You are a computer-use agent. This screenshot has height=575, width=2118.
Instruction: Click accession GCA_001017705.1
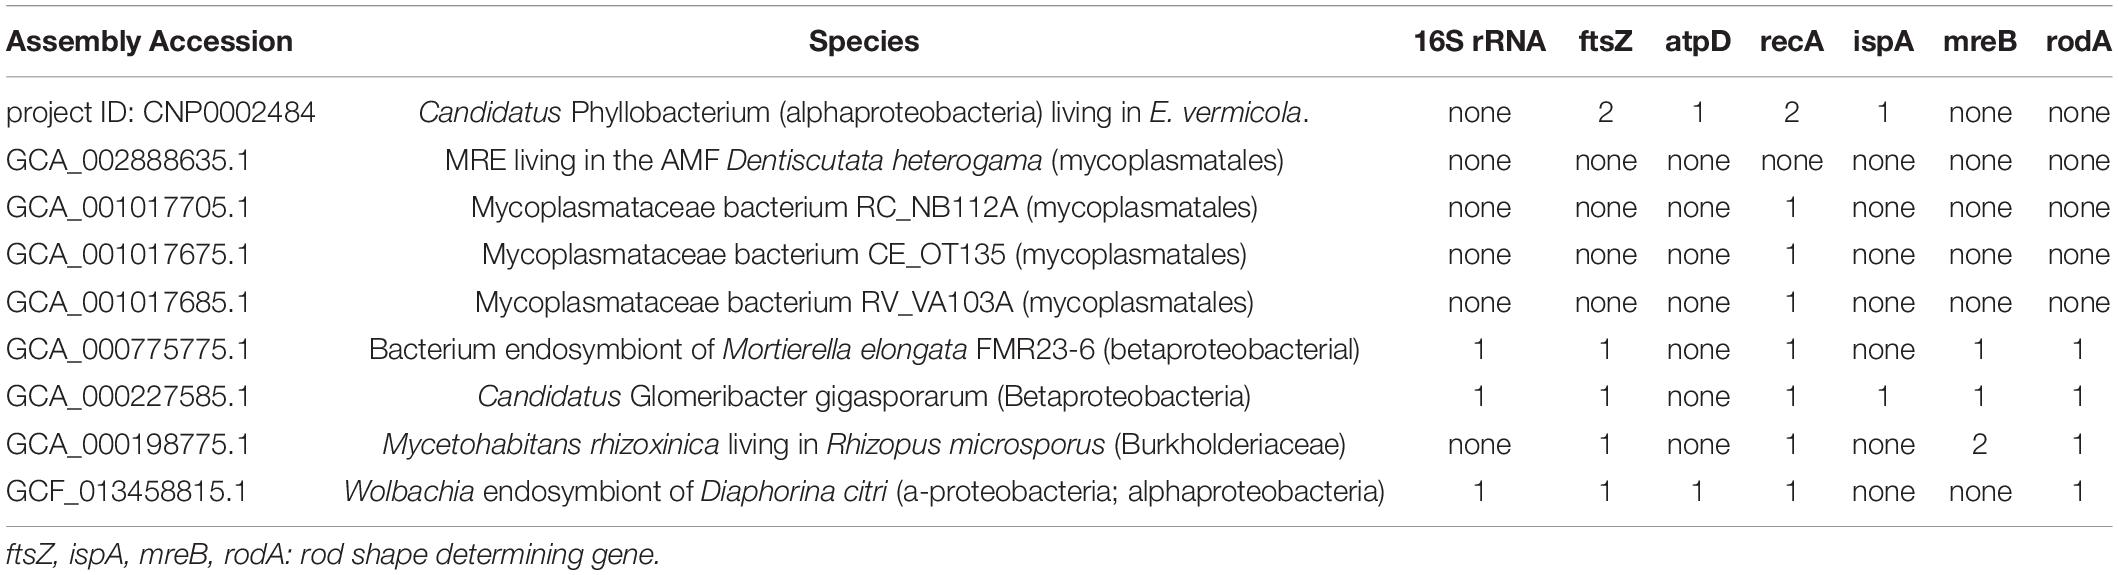pos(128,207)
